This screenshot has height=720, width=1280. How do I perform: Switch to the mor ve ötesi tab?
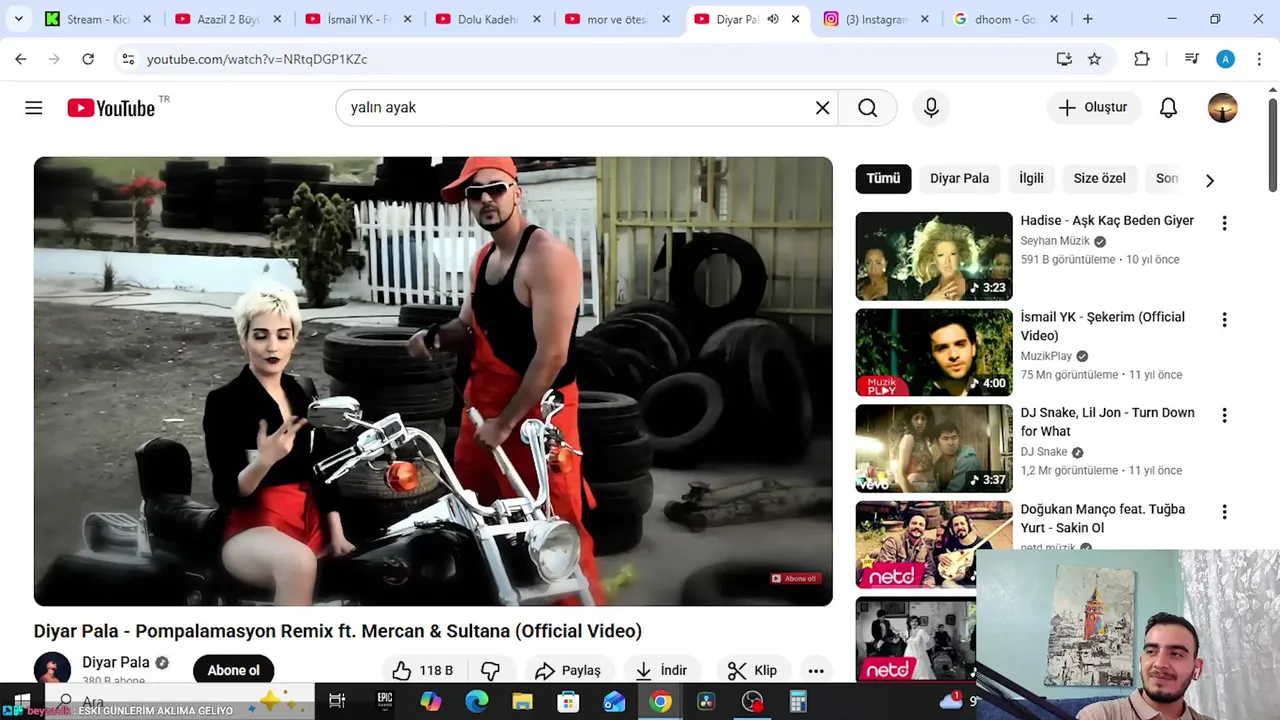coord(618,19)
